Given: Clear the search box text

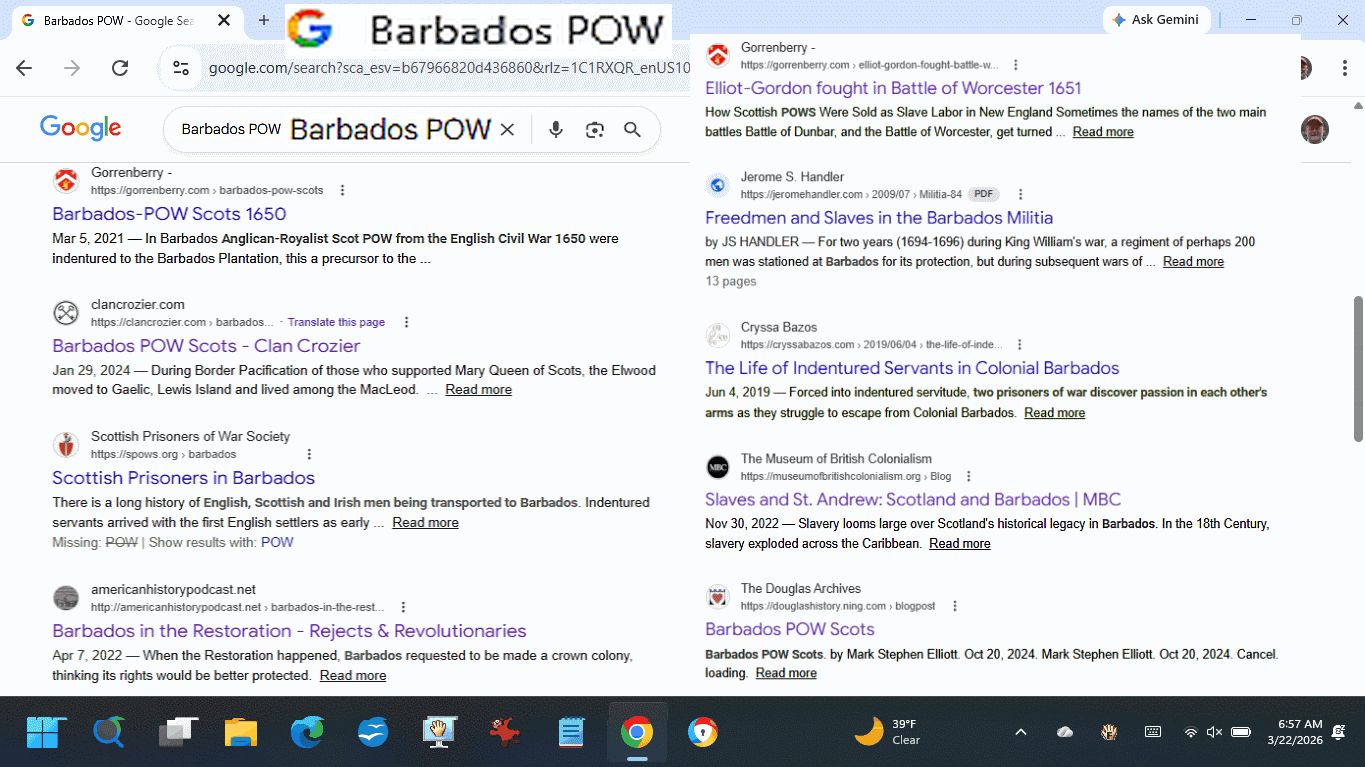Looking at the screenshot, I should click(x=507, y=130).
